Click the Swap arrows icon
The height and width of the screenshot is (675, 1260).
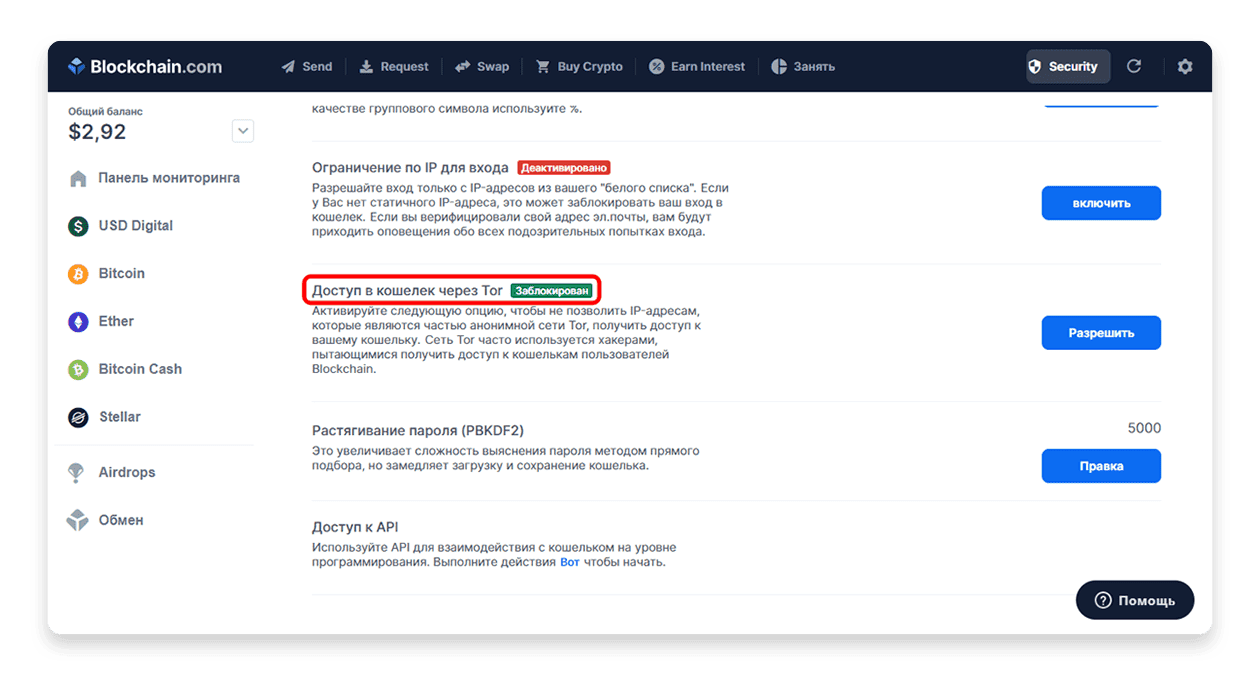pos(462,67)
